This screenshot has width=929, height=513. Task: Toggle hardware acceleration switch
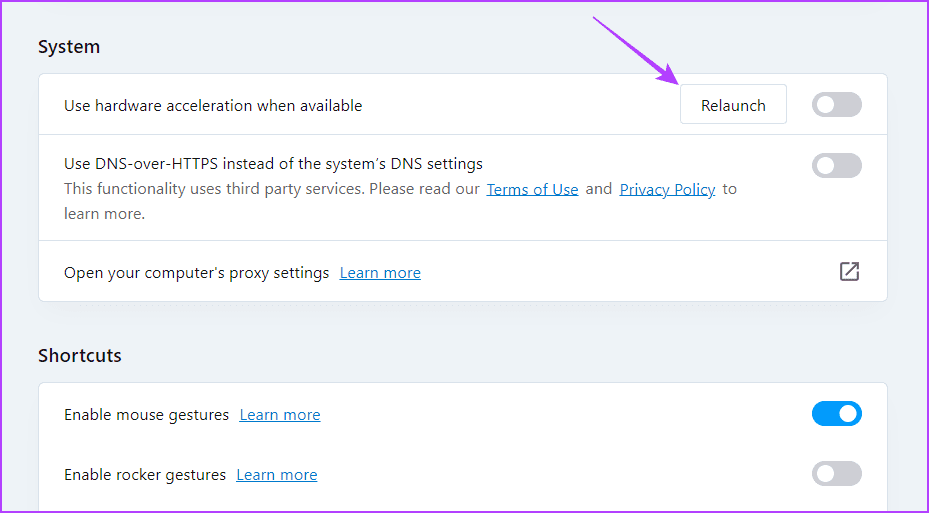pyautogui.click(x=836, y=105)
